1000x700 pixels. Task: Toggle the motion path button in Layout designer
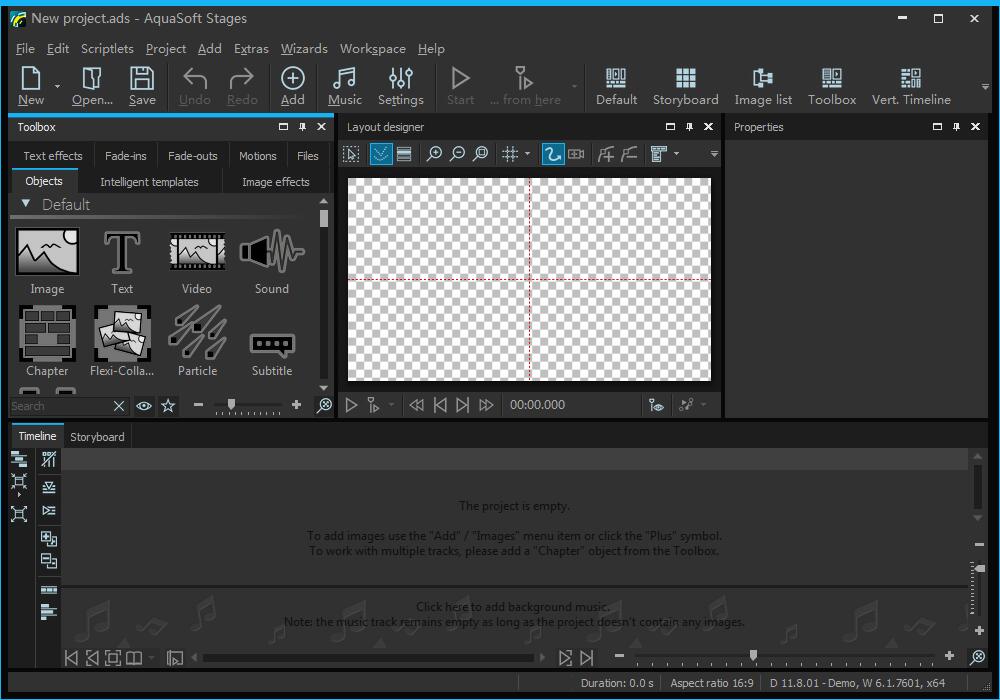tap(552, 153)
